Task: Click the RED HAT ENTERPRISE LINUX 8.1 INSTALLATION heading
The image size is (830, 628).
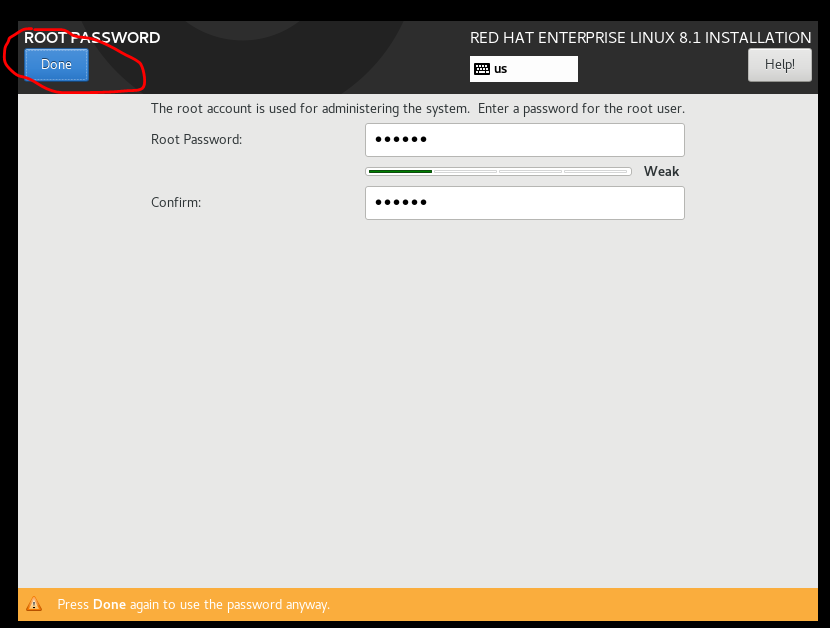Action: pyautogui.click(x=640, y=38)
